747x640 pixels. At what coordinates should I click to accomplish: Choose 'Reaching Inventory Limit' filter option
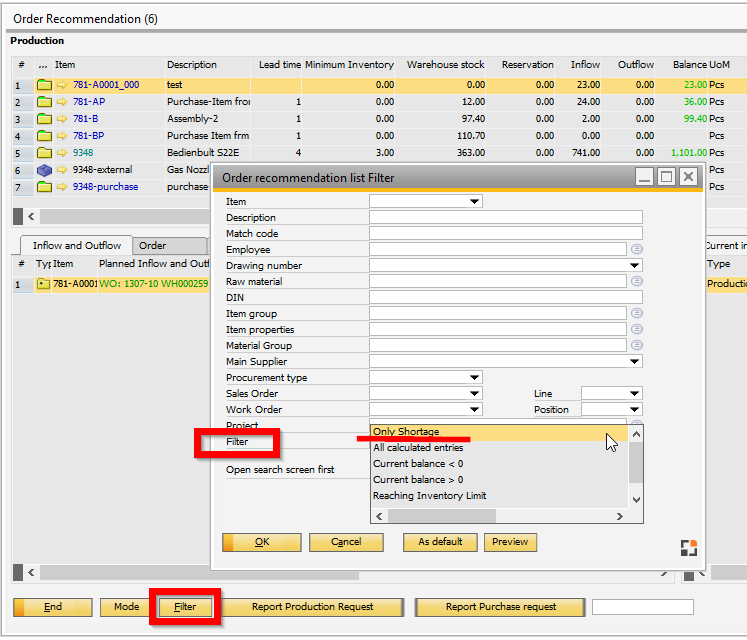click(430, 496)
